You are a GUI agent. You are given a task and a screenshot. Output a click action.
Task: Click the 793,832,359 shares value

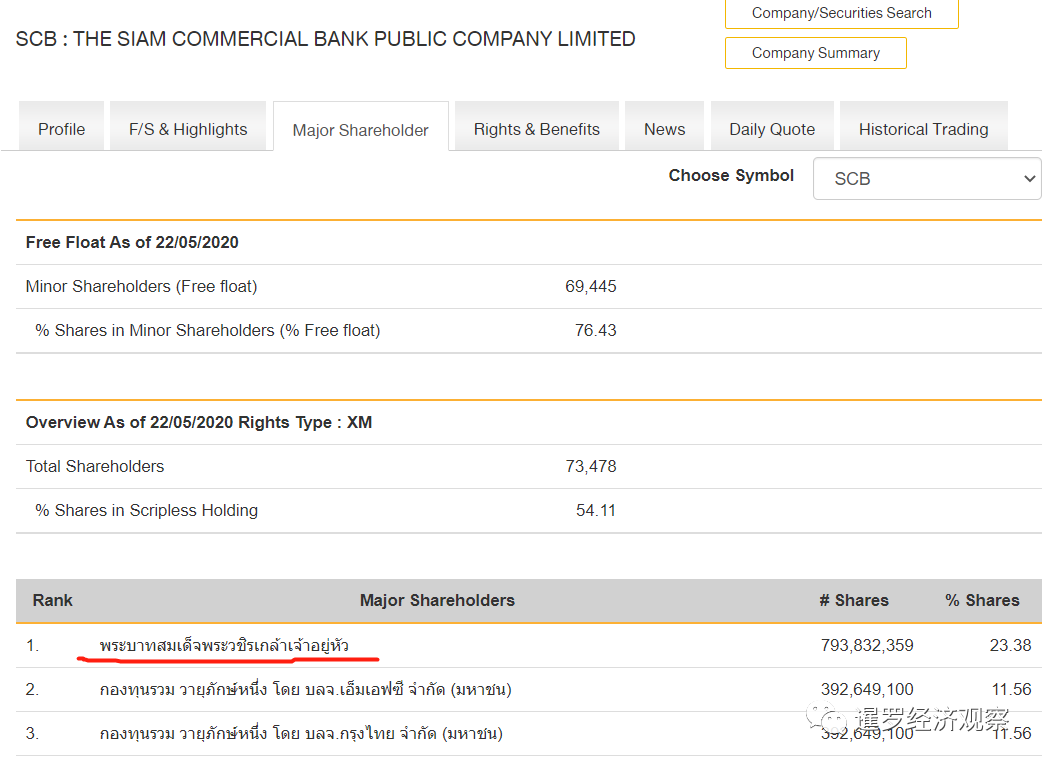867,645
